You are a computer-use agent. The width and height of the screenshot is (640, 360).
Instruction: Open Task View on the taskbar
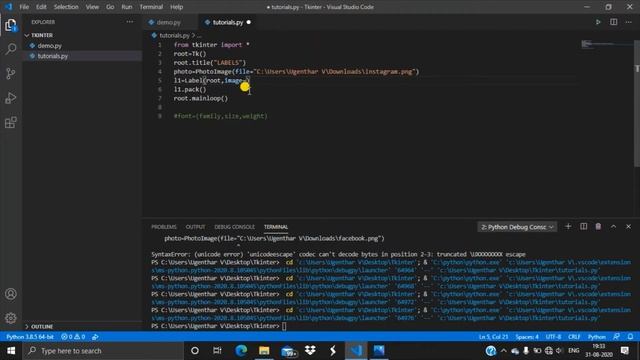pyautogui.click(x=217, y=351)
